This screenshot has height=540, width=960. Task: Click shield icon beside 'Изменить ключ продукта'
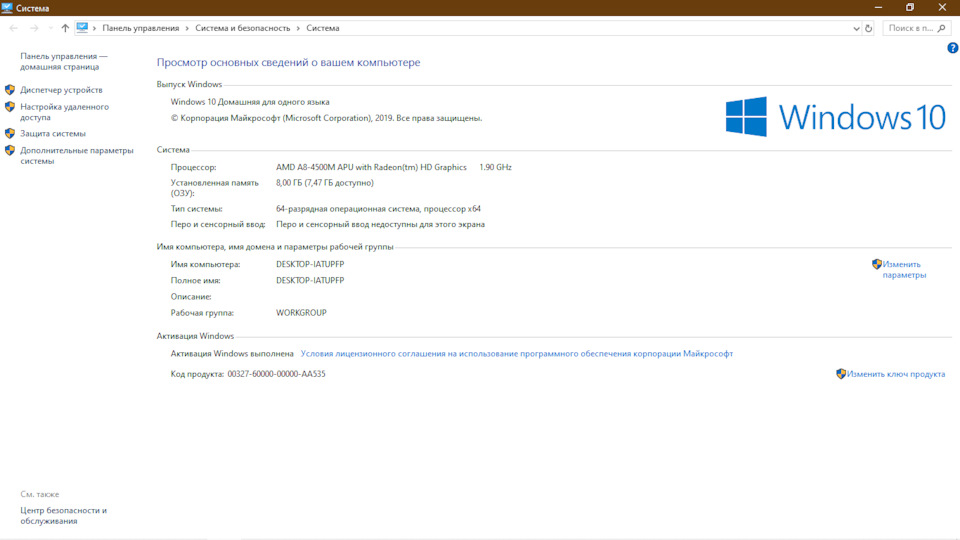pos(841,373)
